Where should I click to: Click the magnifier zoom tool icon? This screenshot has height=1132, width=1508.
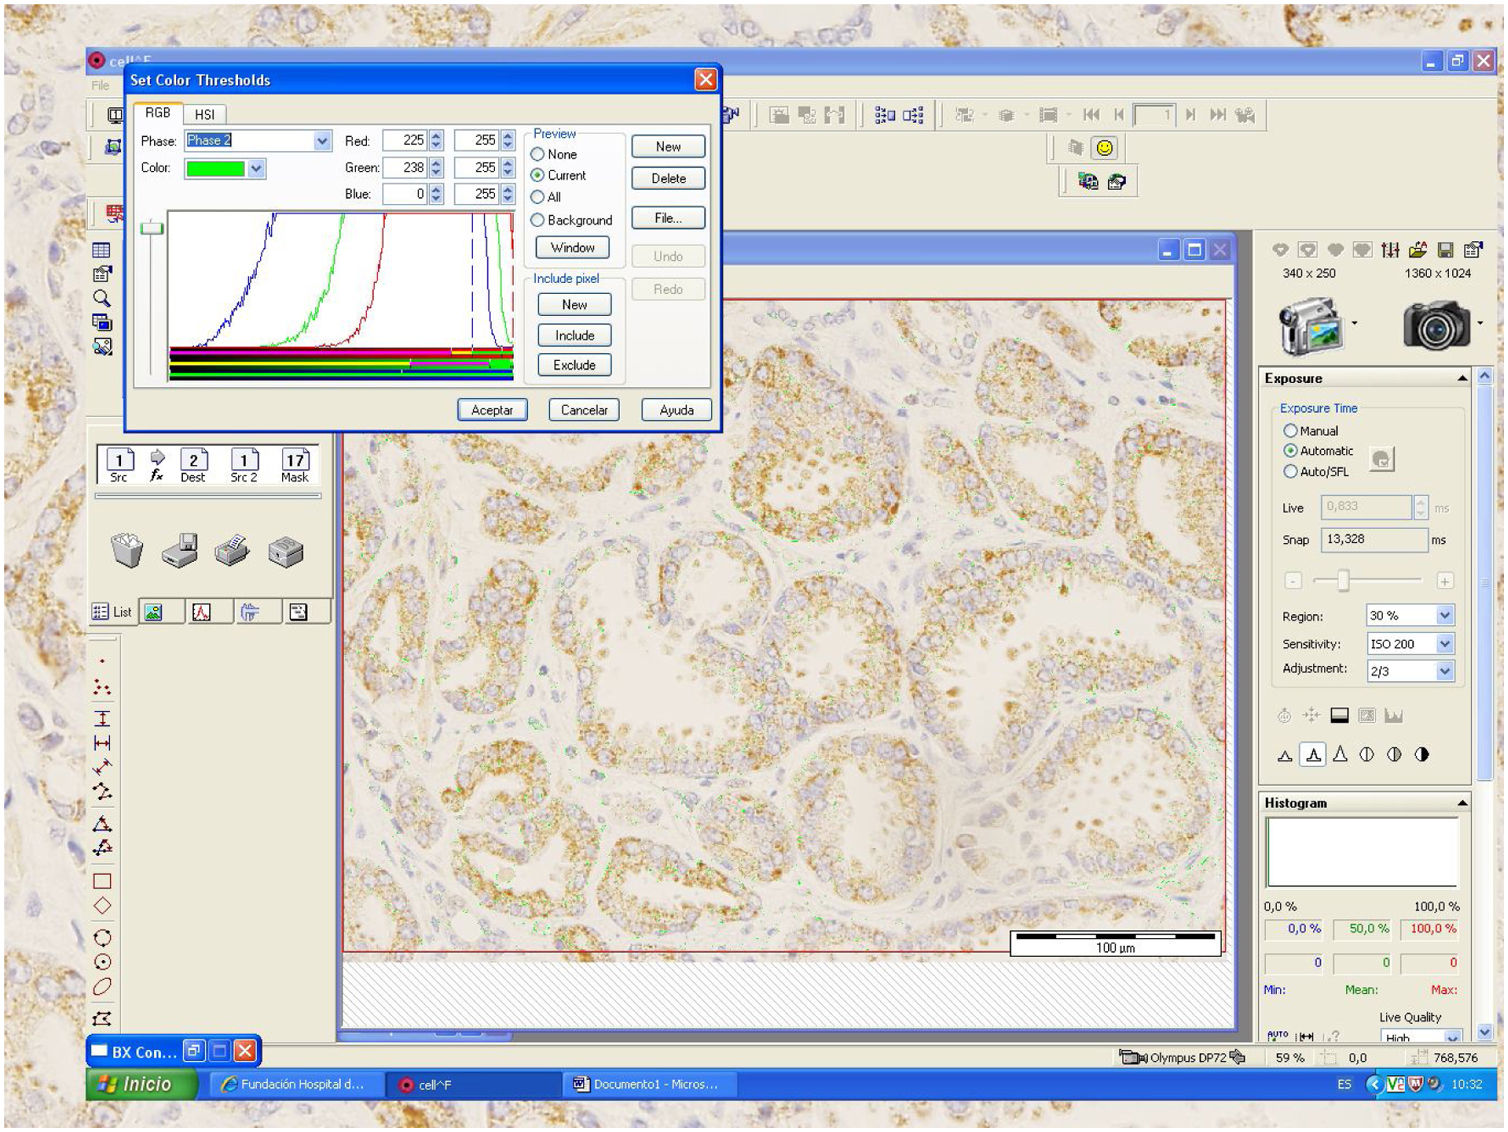(102, 298)
